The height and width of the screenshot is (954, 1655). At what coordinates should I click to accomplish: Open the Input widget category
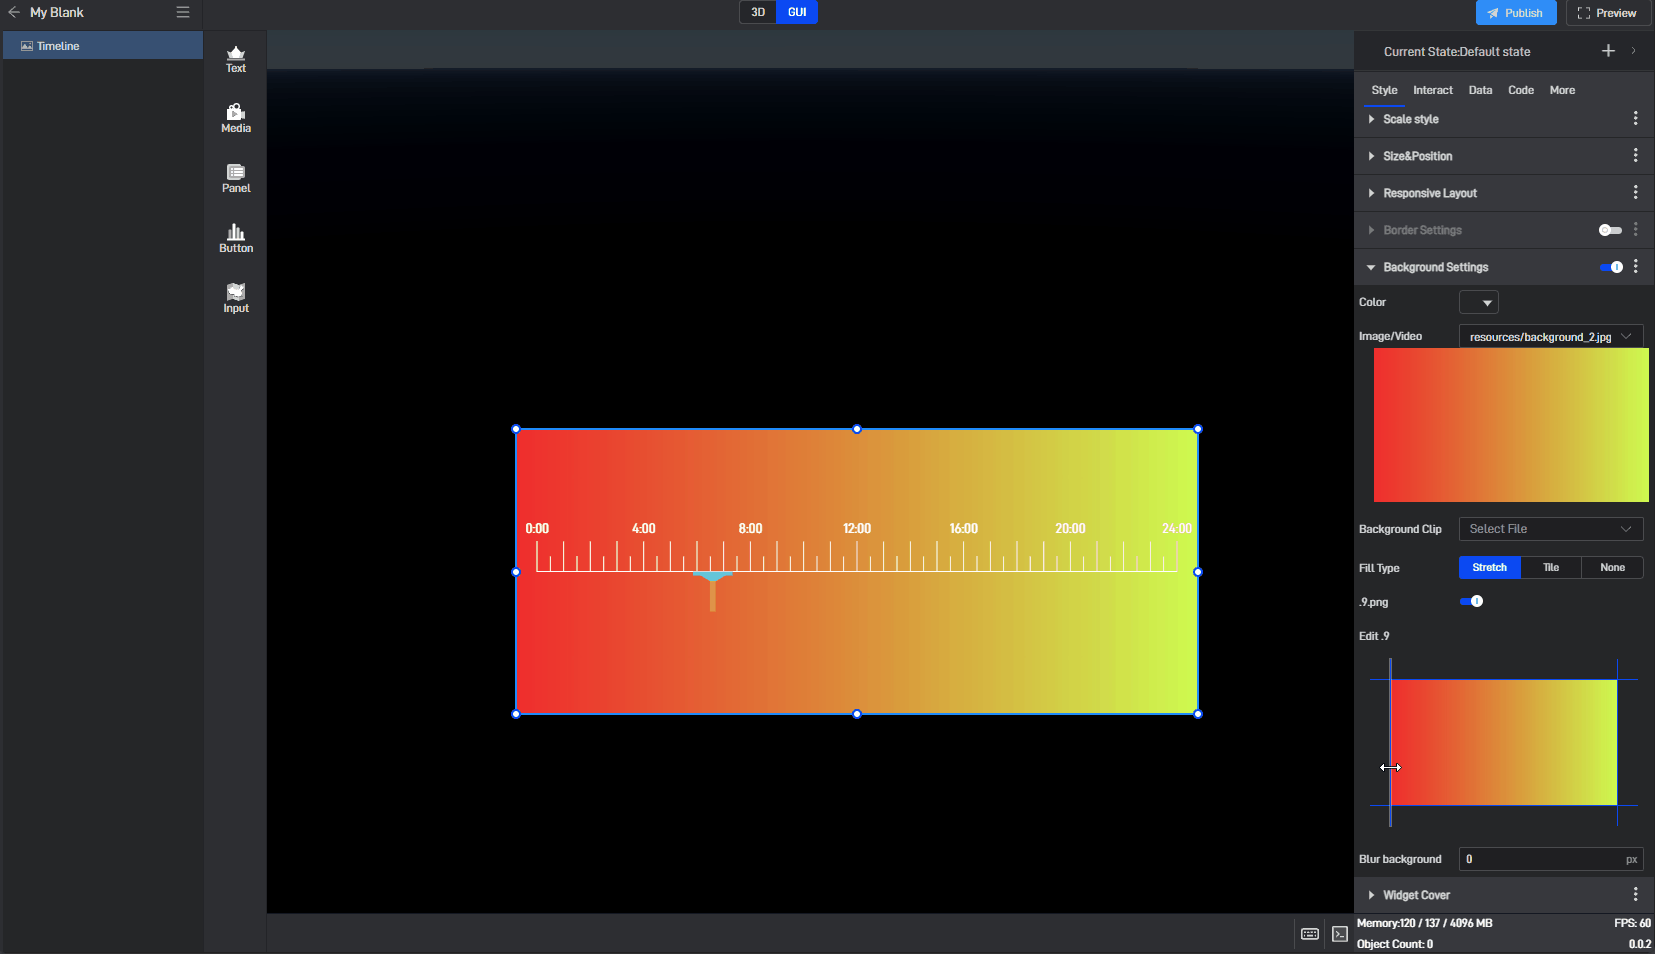[x=236, y=298]
